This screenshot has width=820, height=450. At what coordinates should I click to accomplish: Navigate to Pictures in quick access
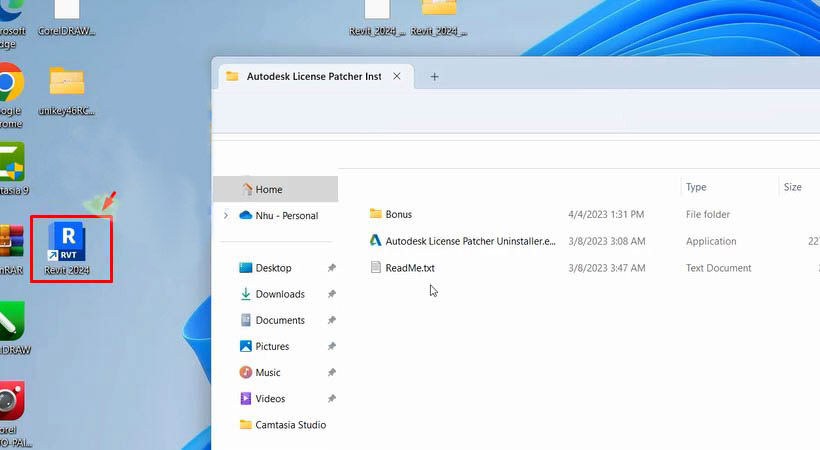272,346
